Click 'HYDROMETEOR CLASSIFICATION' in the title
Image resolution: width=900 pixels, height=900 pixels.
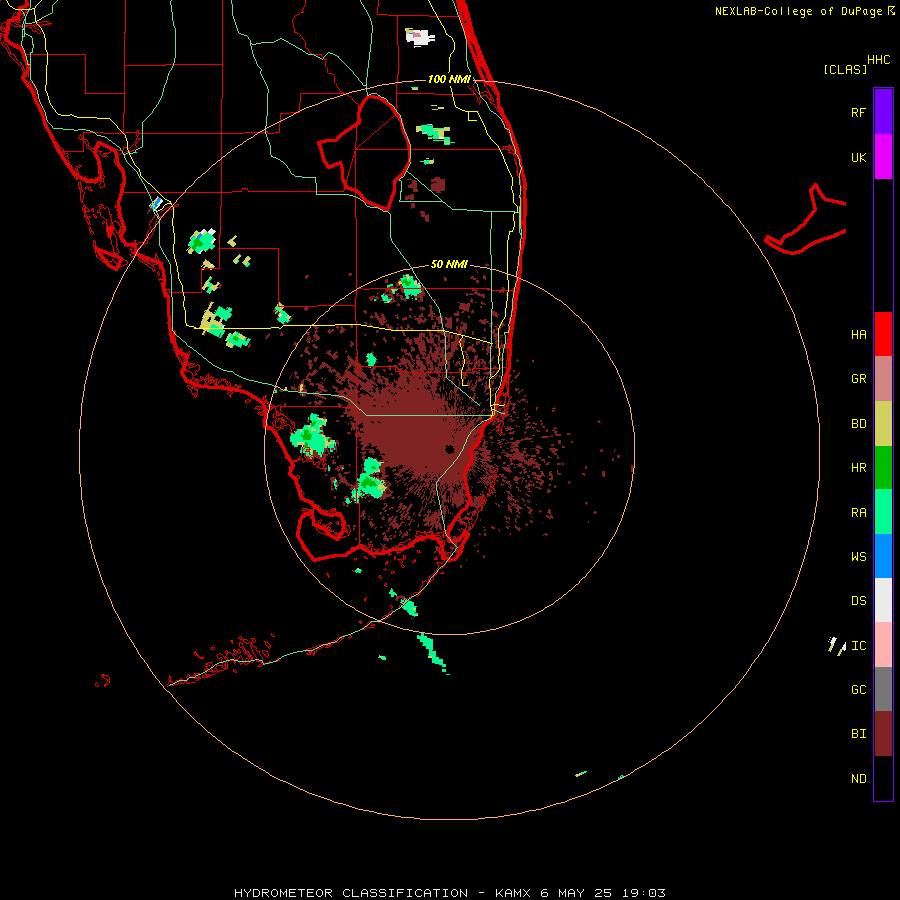(x=351, y=893)
